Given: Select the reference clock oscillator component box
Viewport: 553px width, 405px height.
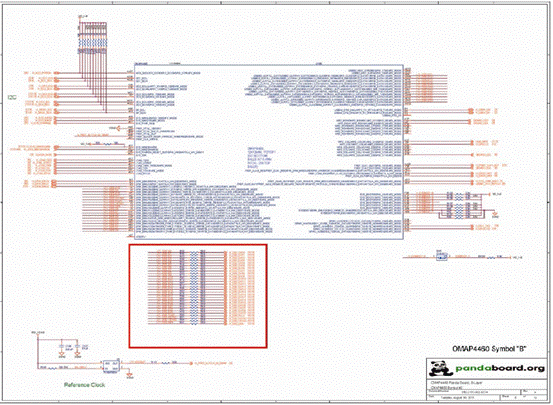Looking at the screenshot, I should [x=111, y=366].
